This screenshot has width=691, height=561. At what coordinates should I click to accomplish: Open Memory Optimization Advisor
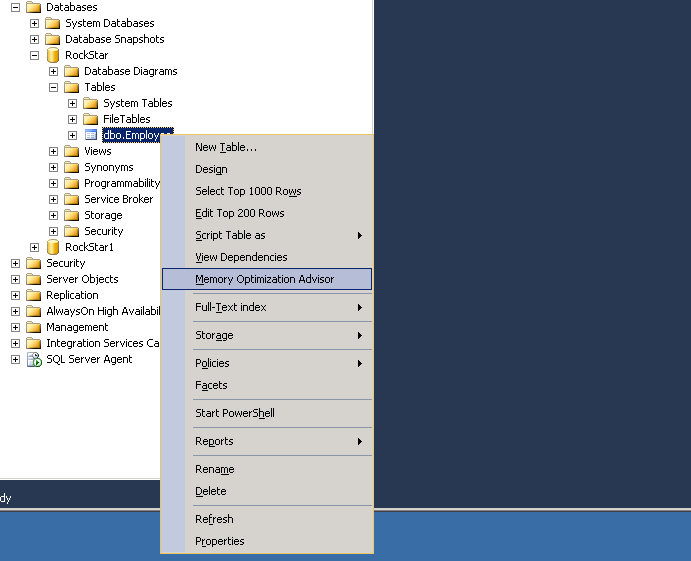click(265, 279)
